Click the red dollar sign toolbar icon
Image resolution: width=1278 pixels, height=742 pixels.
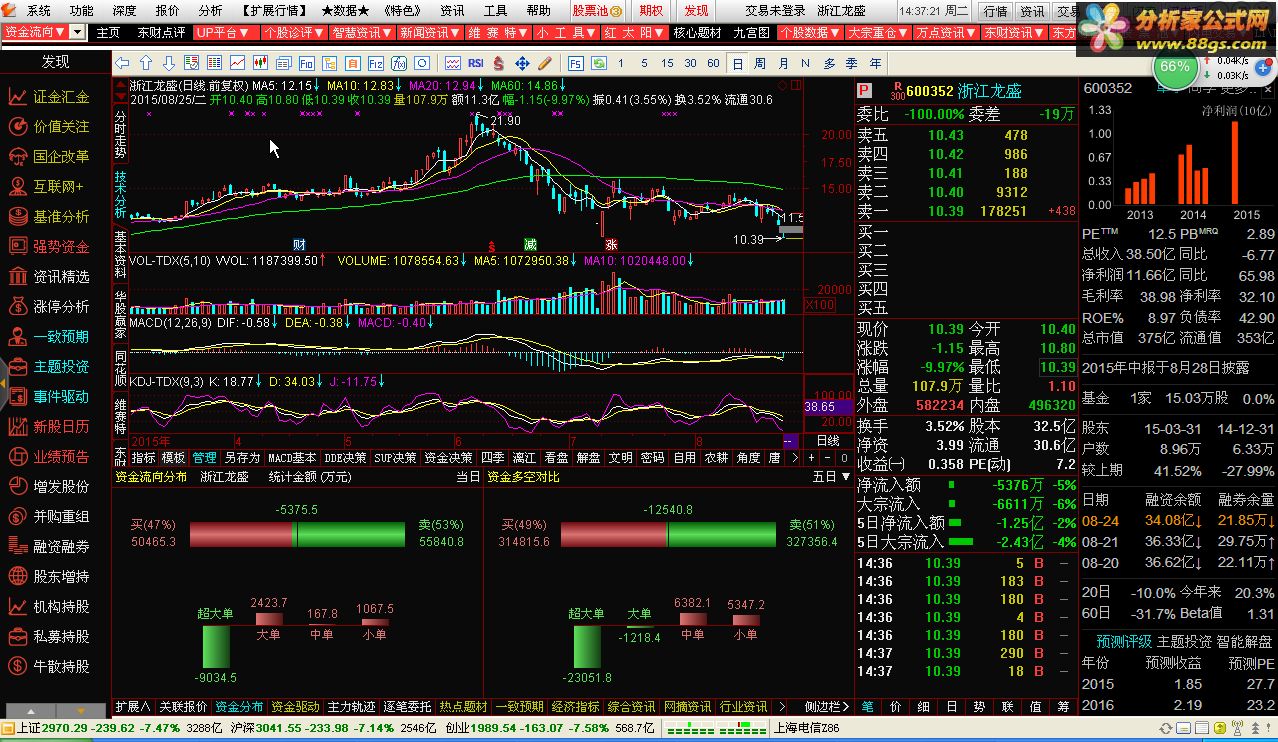coord(499,63)
